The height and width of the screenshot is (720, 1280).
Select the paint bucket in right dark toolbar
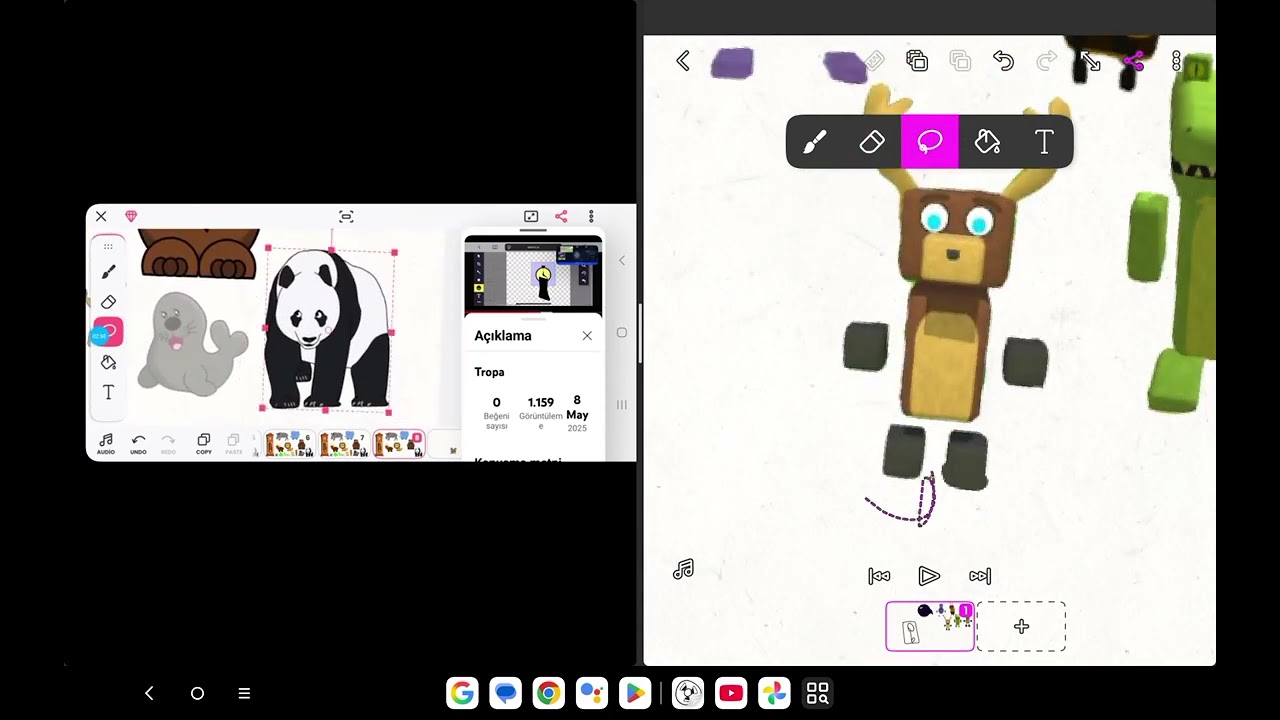coord(987,142)
